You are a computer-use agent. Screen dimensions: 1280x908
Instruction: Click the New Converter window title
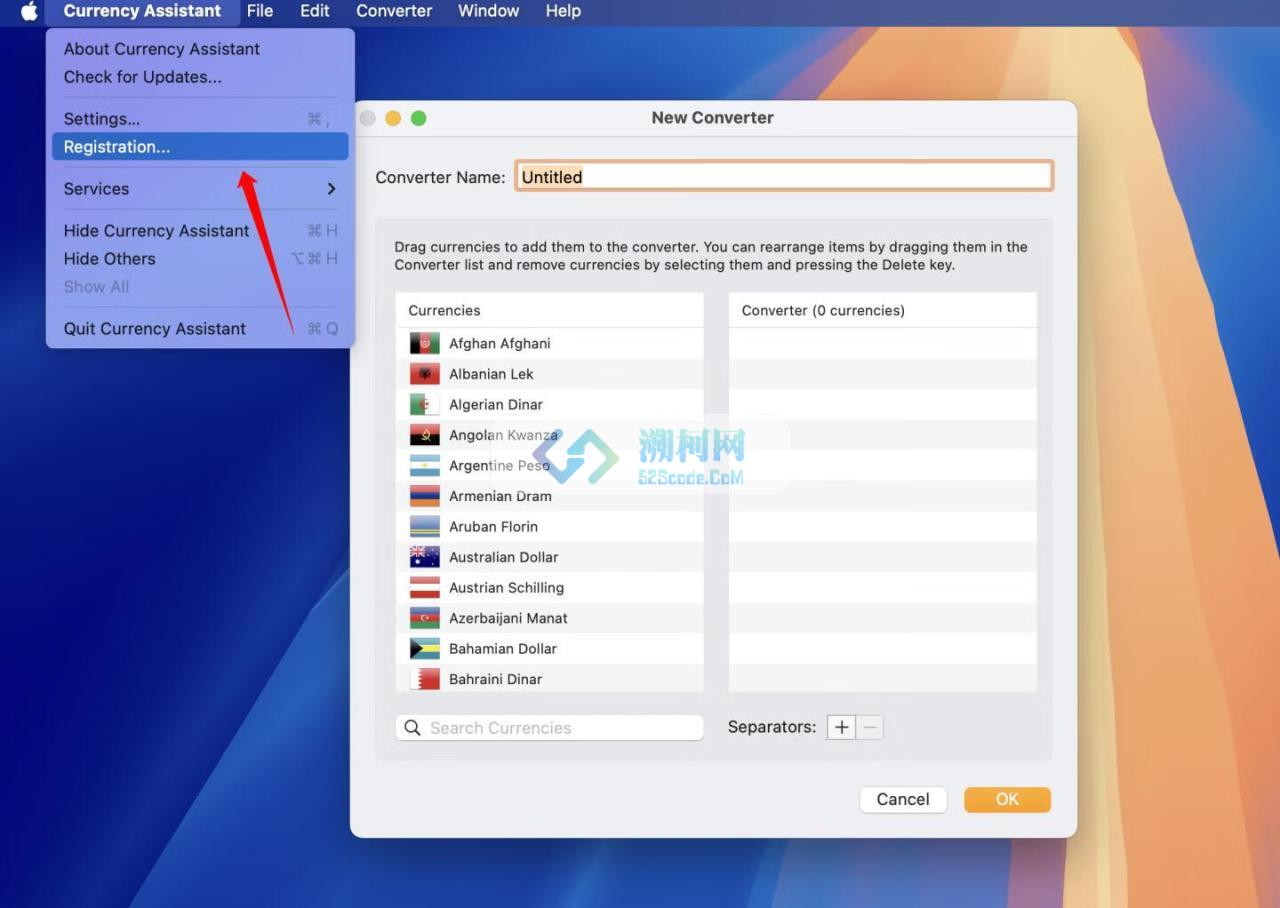[x=712, y=117]
